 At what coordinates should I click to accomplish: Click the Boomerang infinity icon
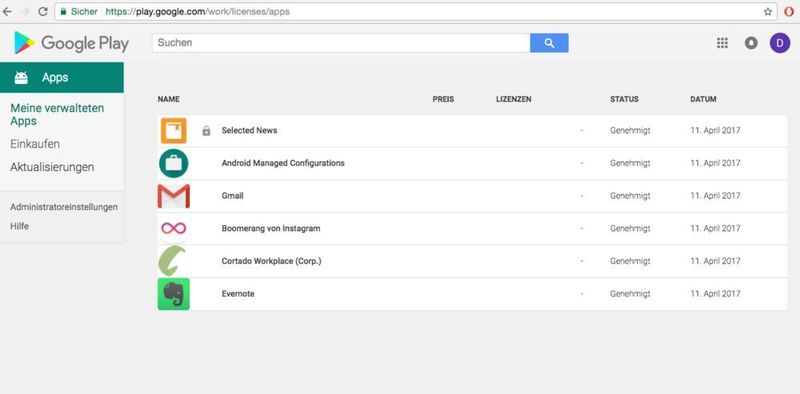(x=173, y=228)
